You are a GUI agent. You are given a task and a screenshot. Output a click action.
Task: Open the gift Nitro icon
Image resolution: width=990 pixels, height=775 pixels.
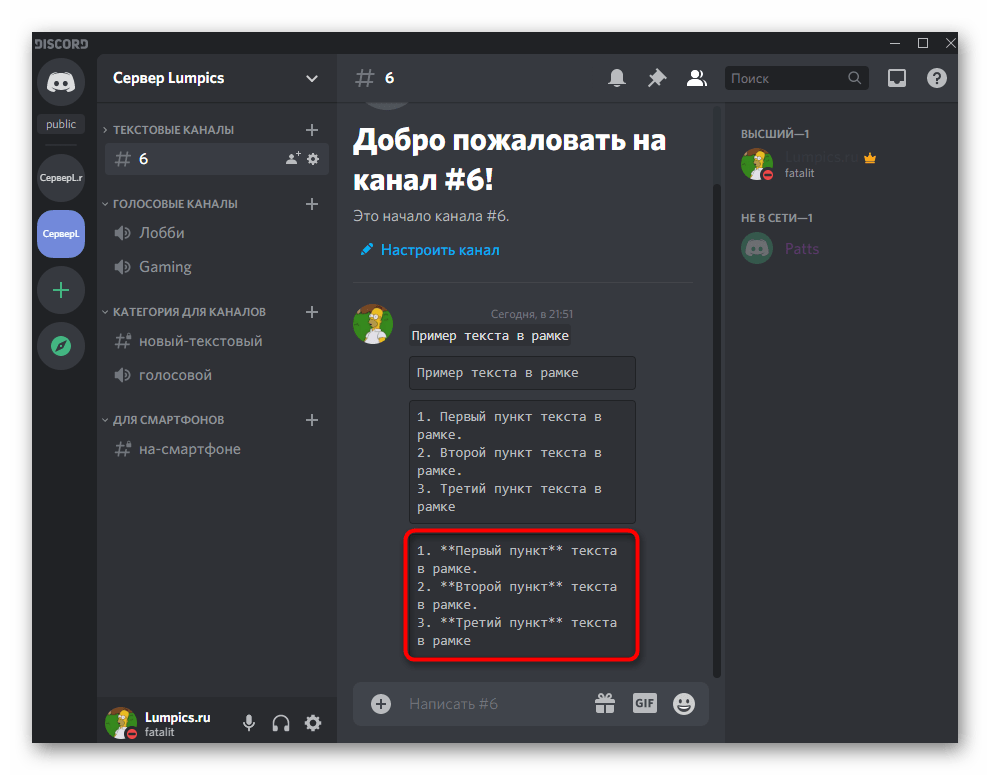(x=605, y=703)
